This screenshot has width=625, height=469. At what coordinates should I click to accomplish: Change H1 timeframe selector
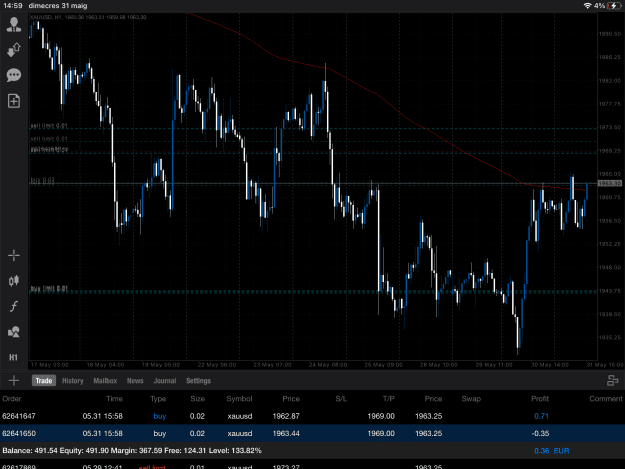[14, 357]
